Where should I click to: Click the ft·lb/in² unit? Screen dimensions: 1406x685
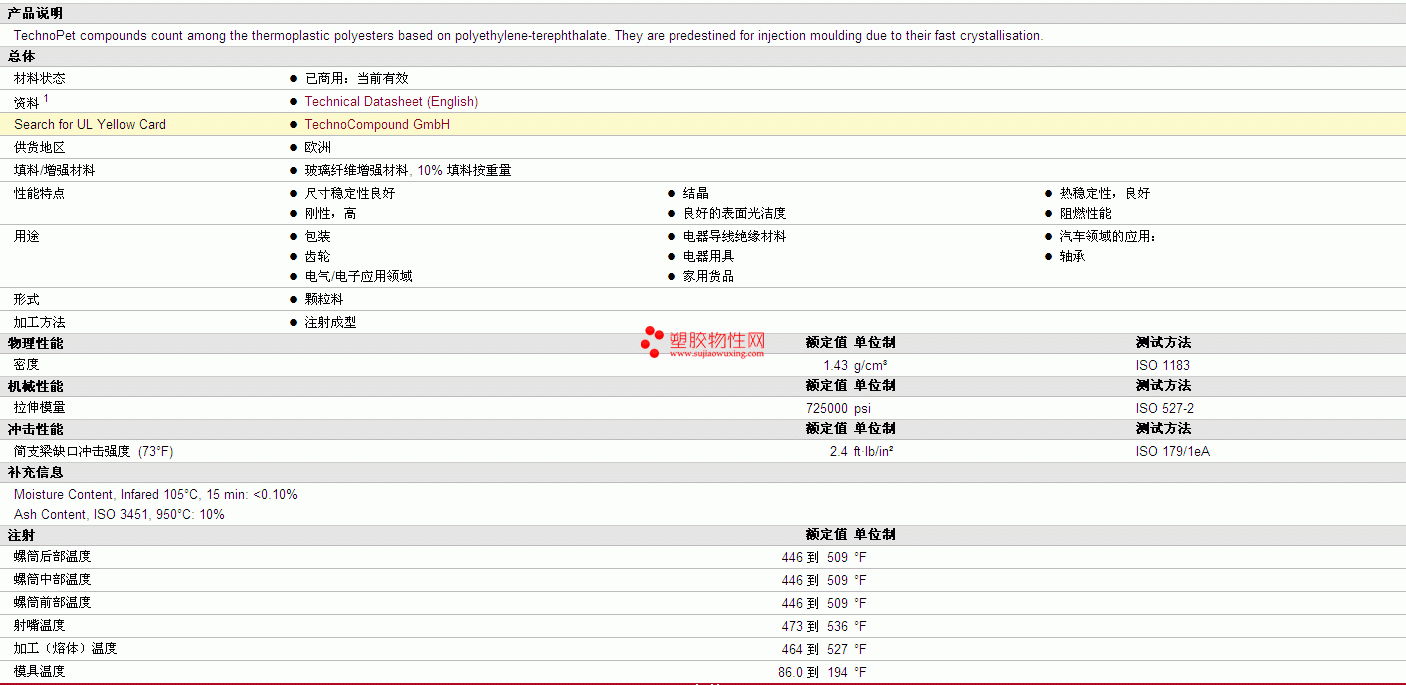(x=874, y=451)
